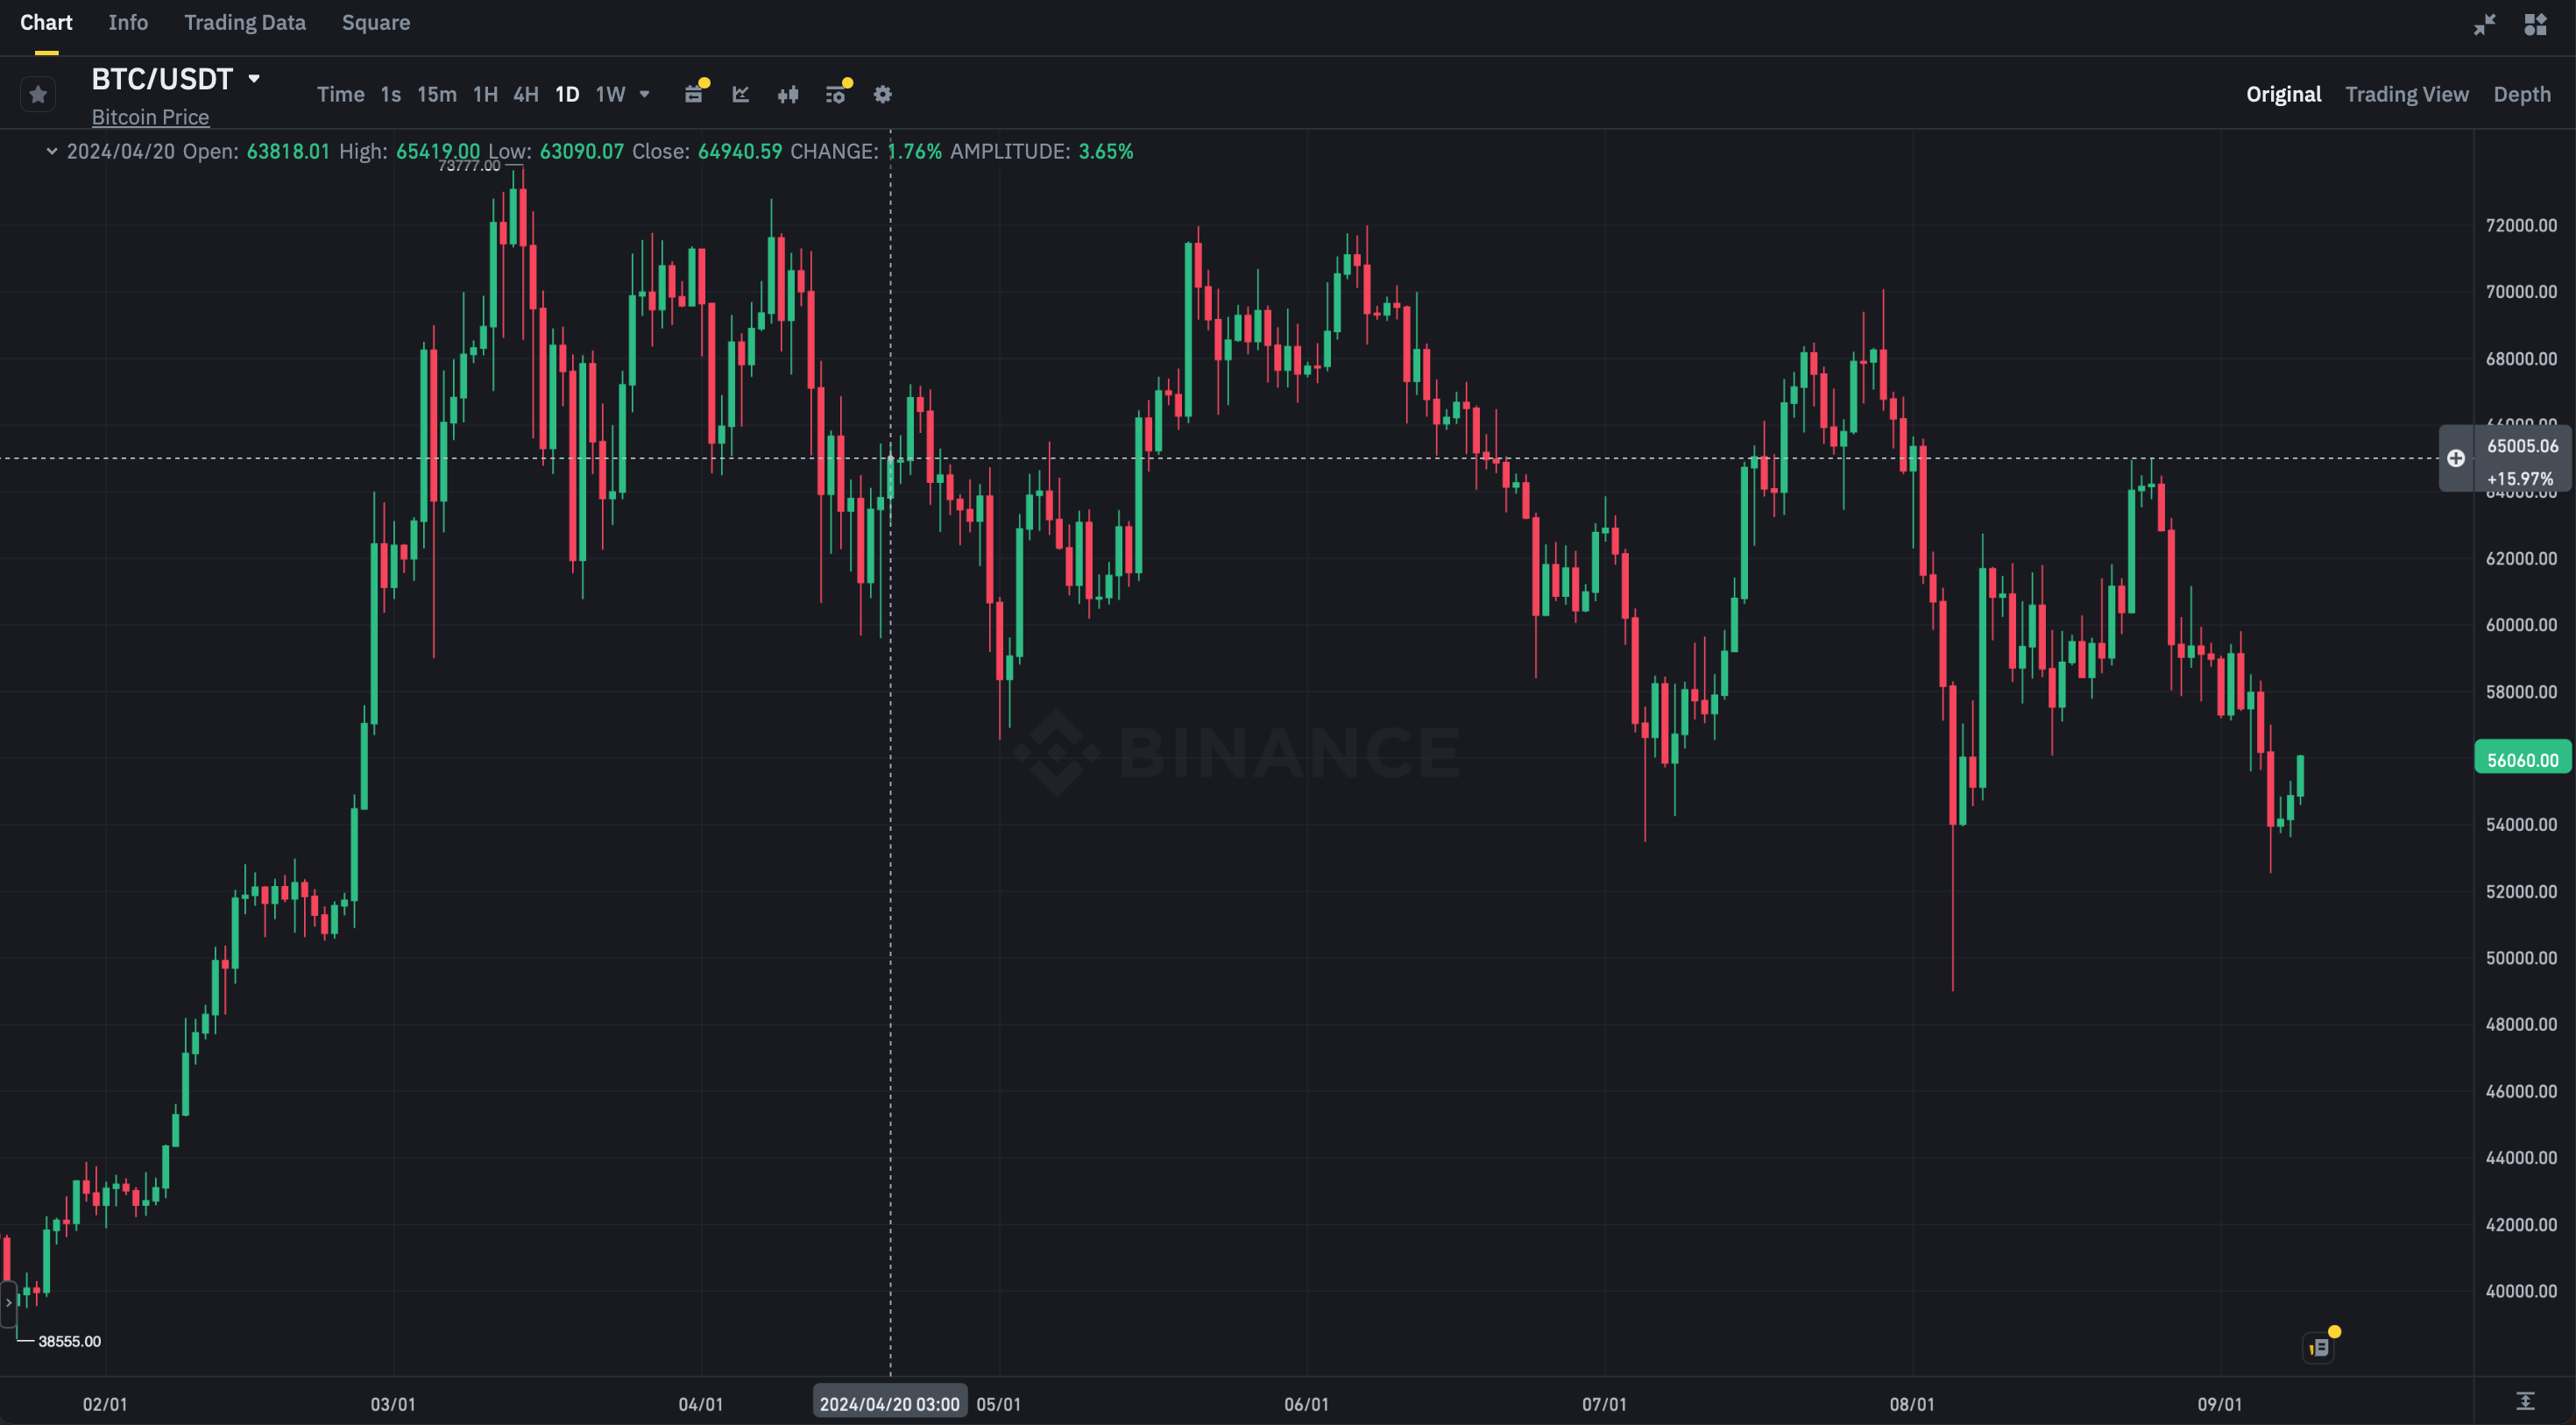2576x1425 pixels.
Task: Click the 72000.00 price axis label
Action: pos(2521,225)
